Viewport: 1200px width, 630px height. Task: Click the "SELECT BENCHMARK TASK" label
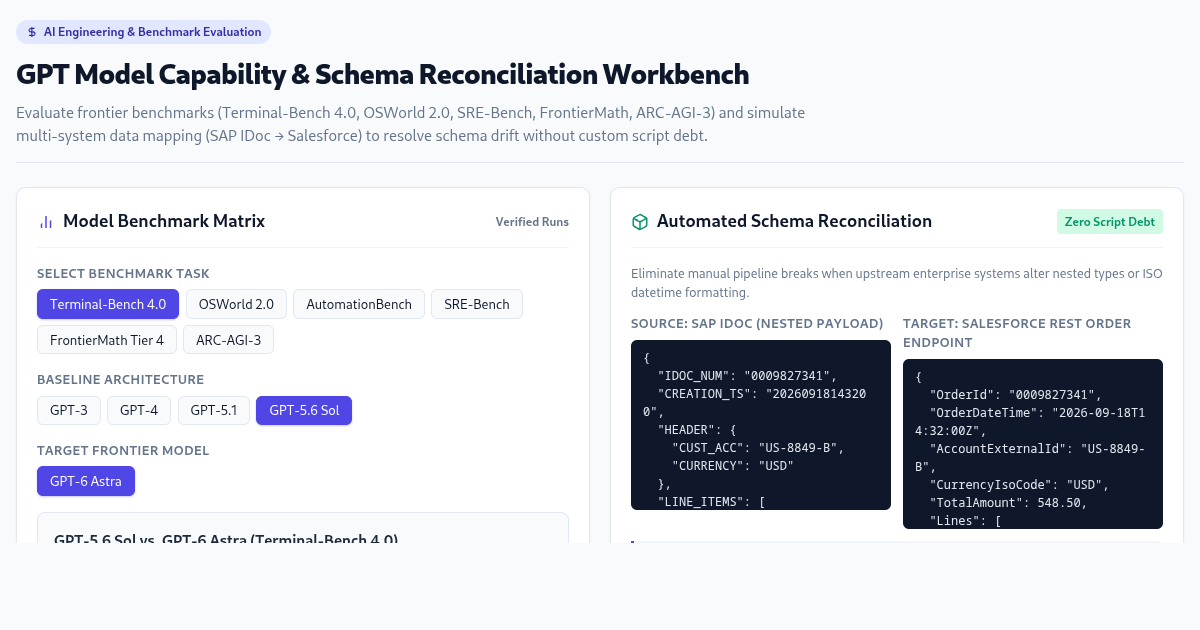[123, 273]
